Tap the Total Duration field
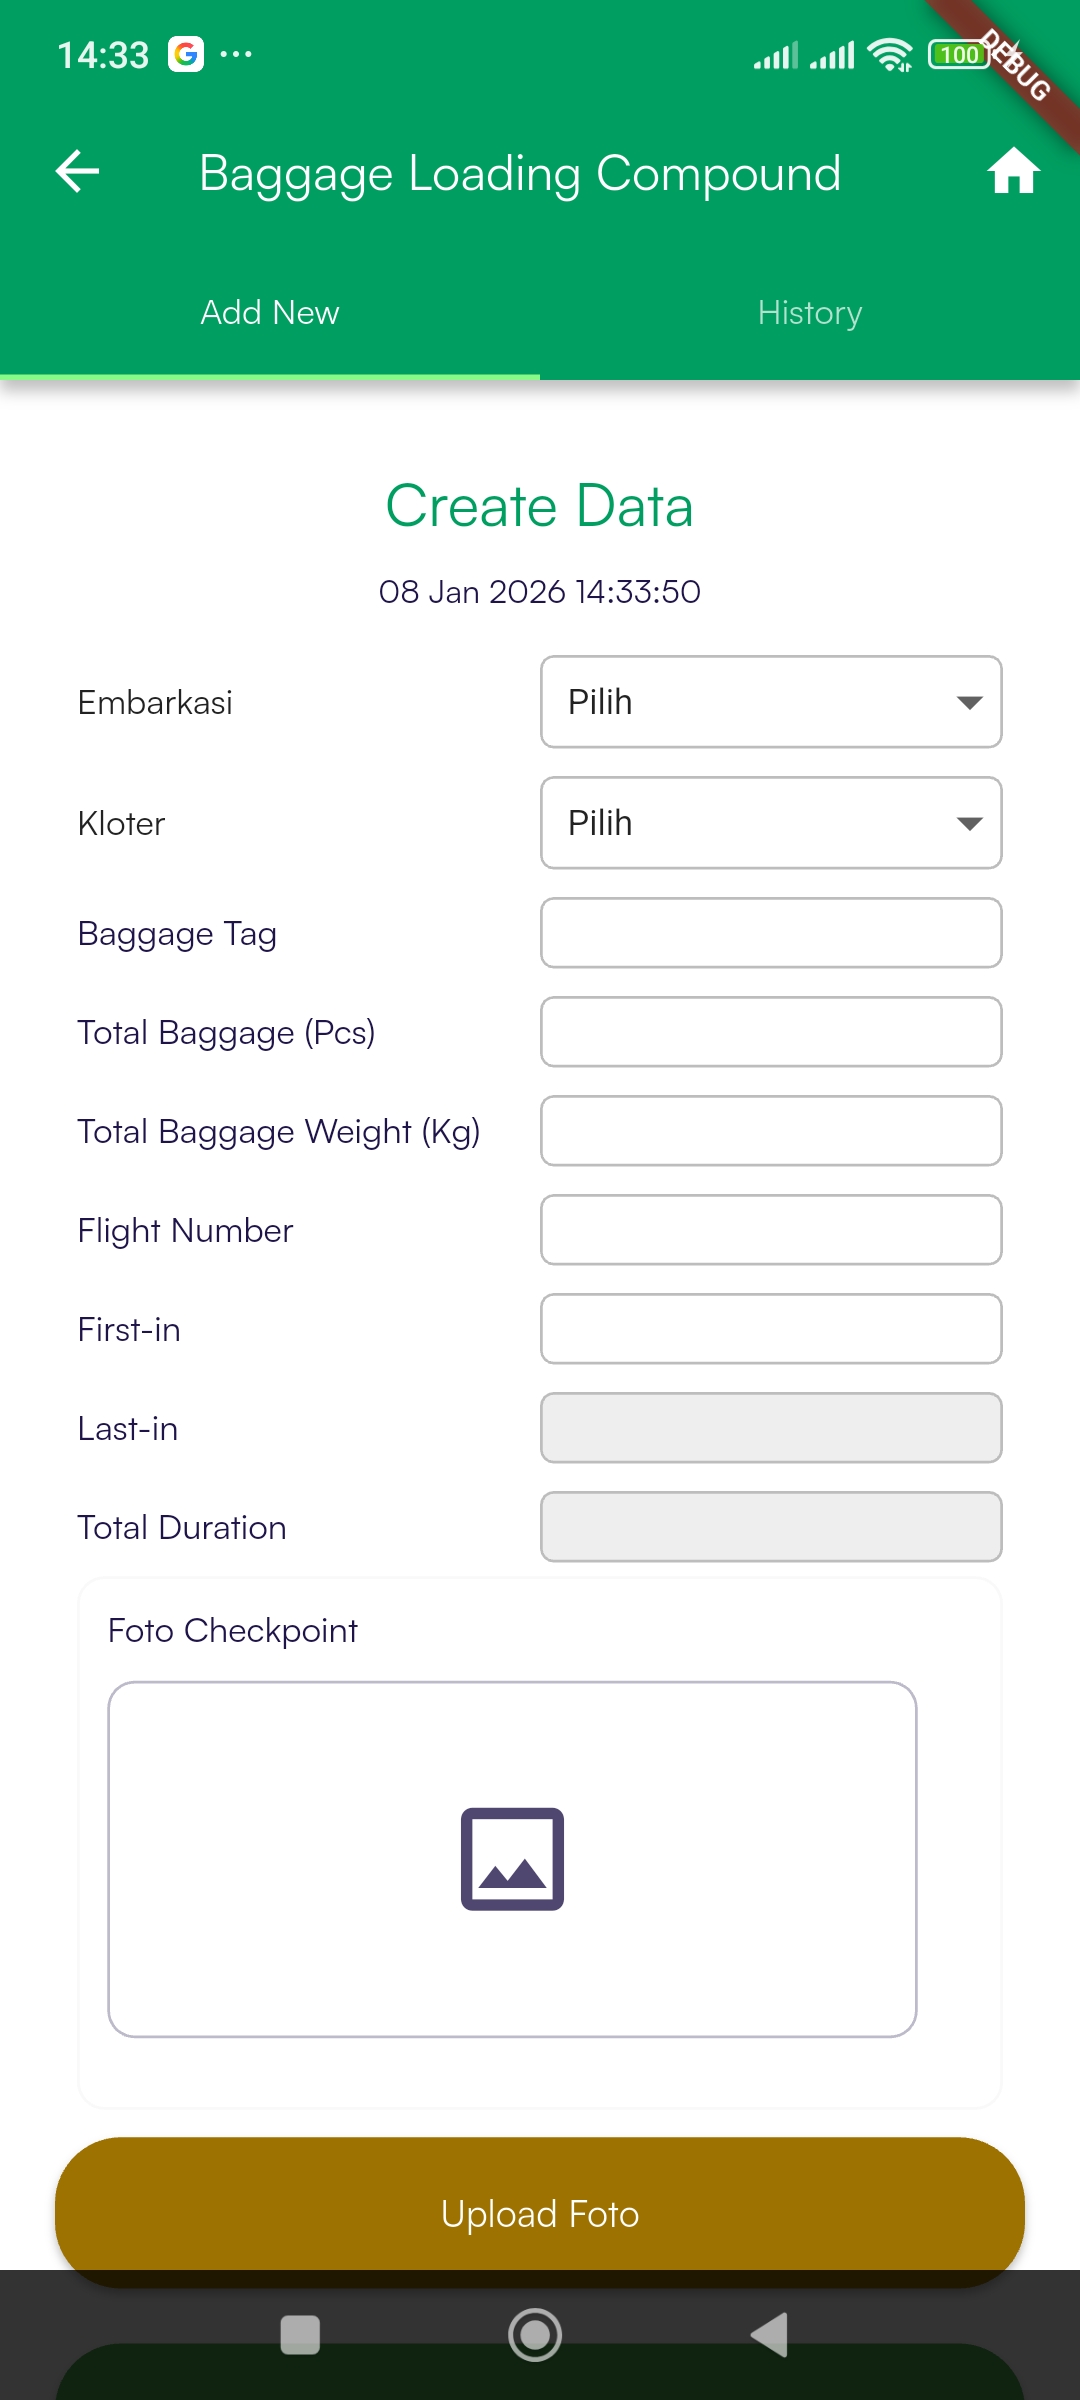Image resolution: width=1080 pixels, height=2400 pixels. 771,1527
